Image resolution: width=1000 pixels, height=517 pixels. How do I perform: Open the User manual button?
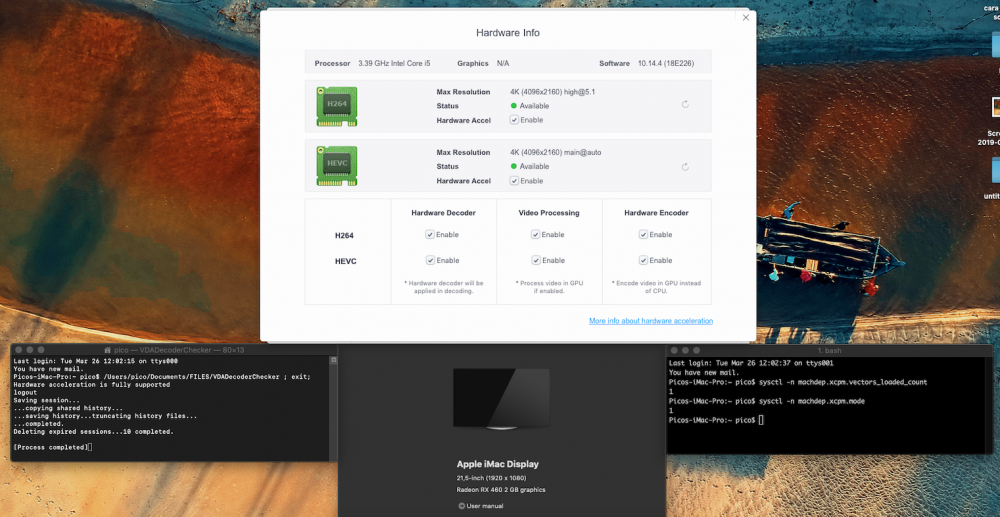(480, 506)
